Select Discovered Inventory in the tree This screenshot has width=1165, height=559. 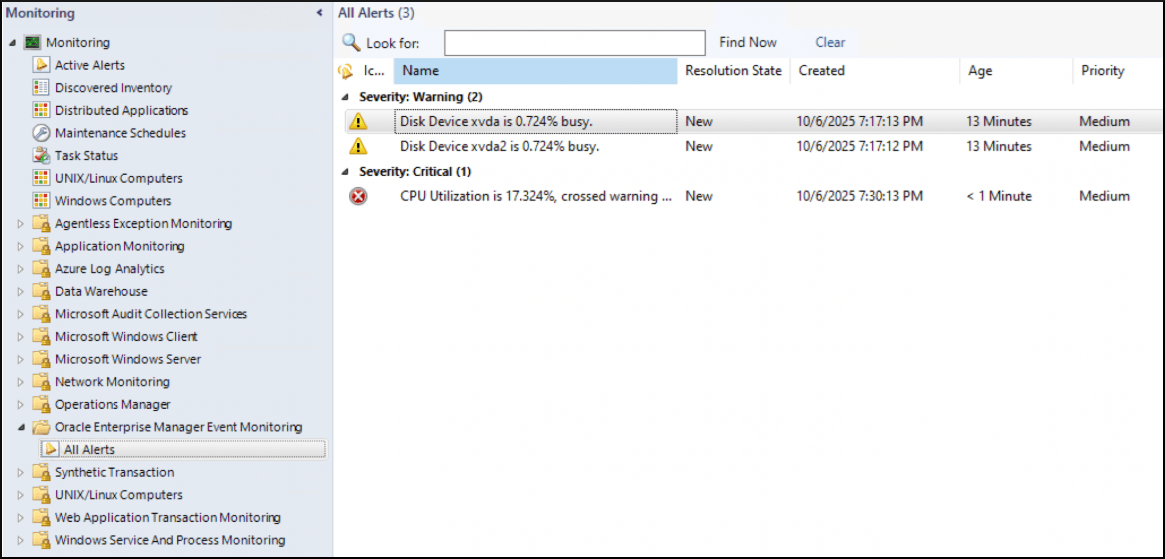pos(113,88)
